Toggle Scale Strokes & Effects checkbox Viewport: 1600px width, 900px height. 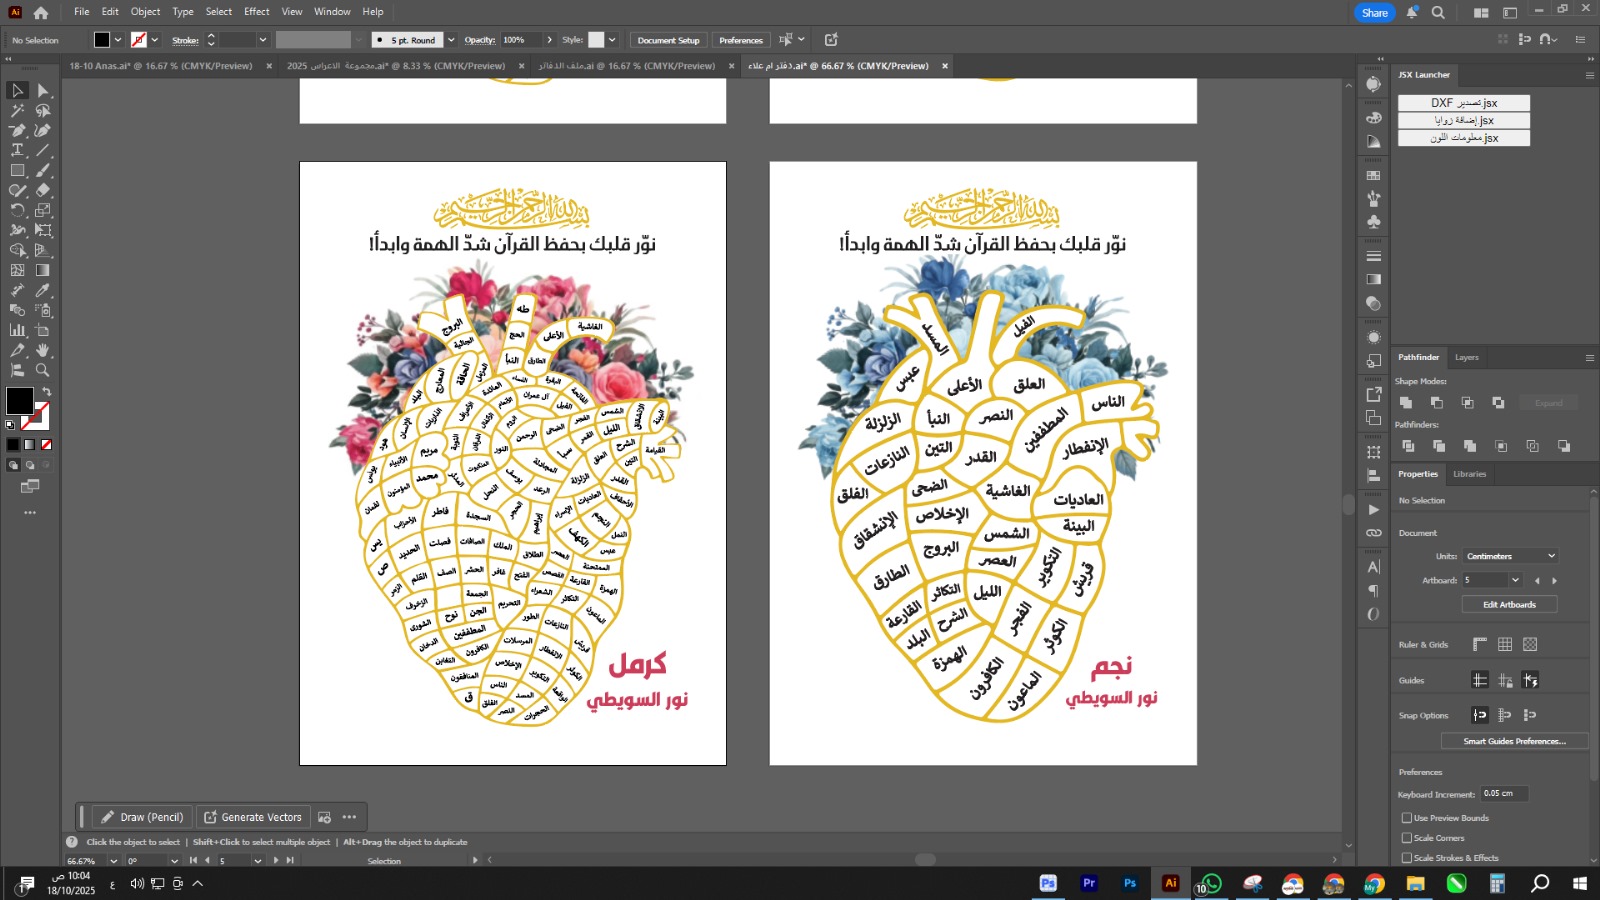(1407, 858)
